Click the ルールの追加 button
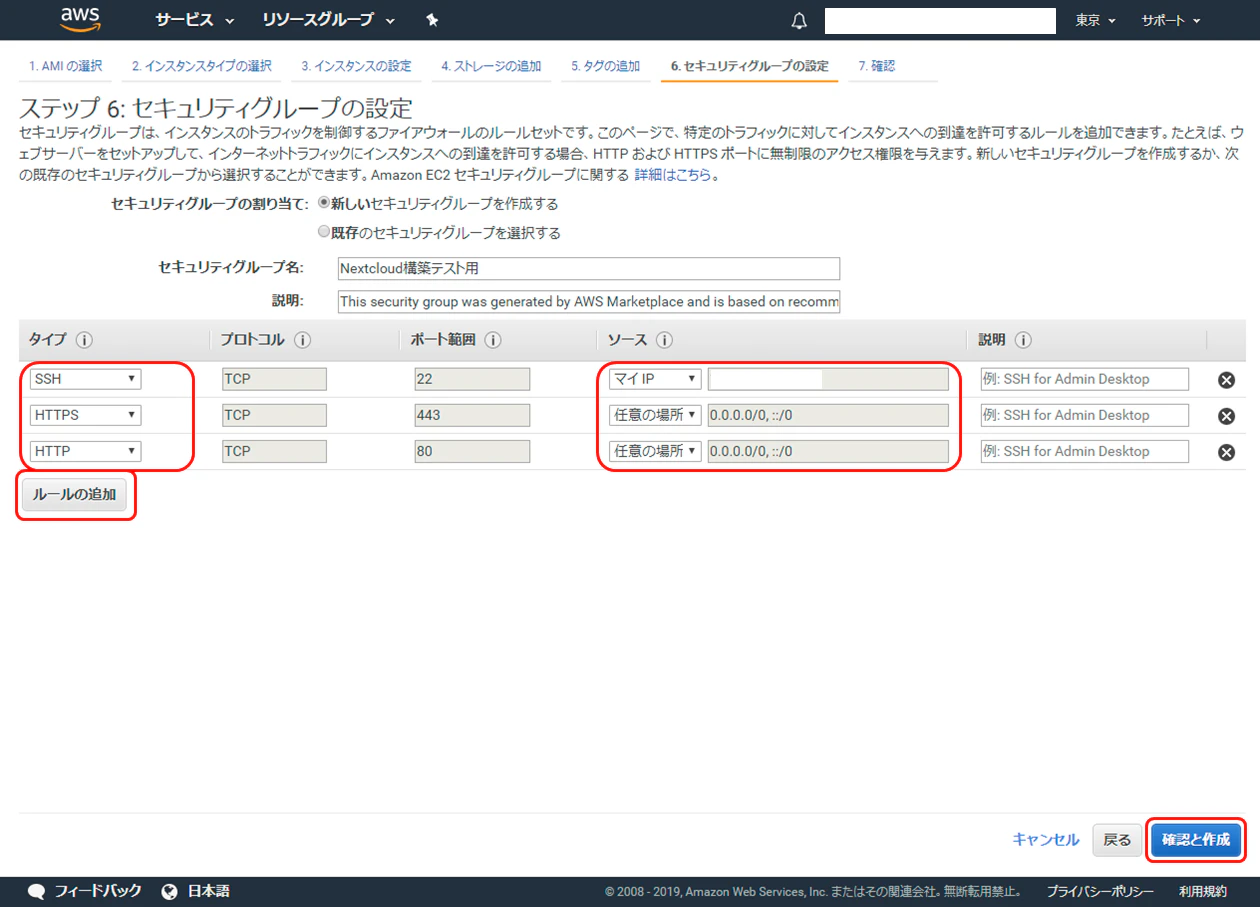 coord(75,495)
